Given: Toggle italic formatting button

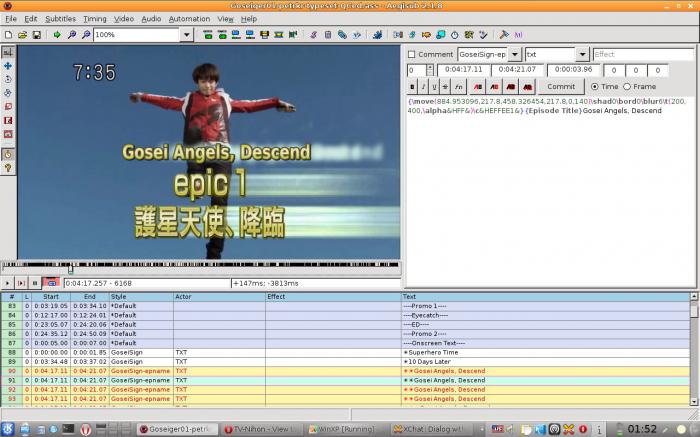Looking at the screenshot, I should pyautogui.click(x=423, y=87).
